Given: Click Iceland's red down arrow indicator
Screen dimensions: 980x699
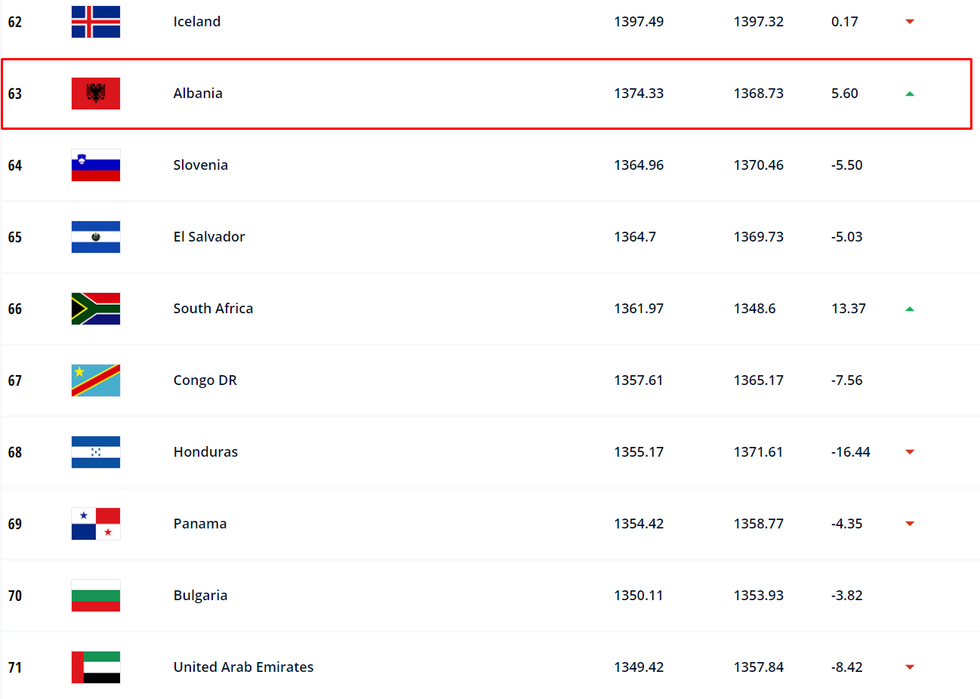Looking at the screenshot, I should coord(910,22).
